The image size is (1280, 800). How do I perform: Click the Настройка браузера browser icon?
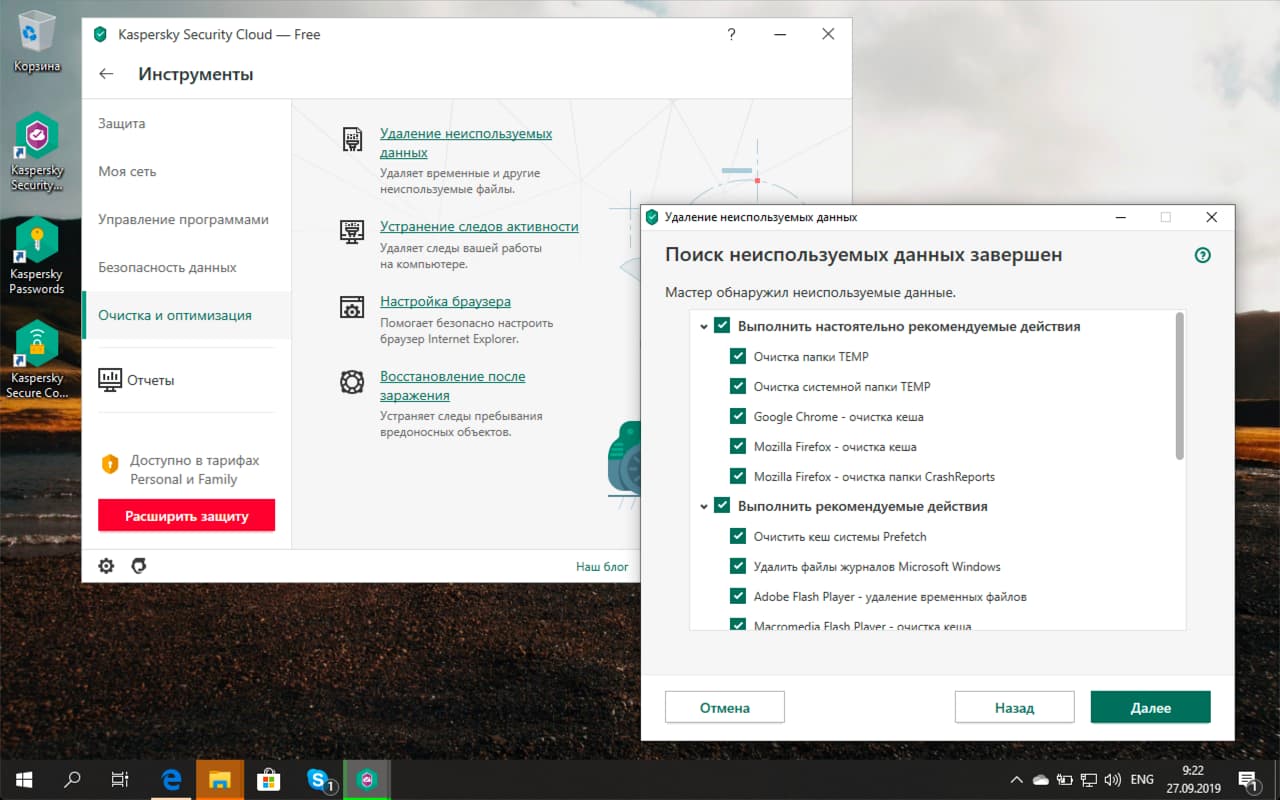click(352, 308)
